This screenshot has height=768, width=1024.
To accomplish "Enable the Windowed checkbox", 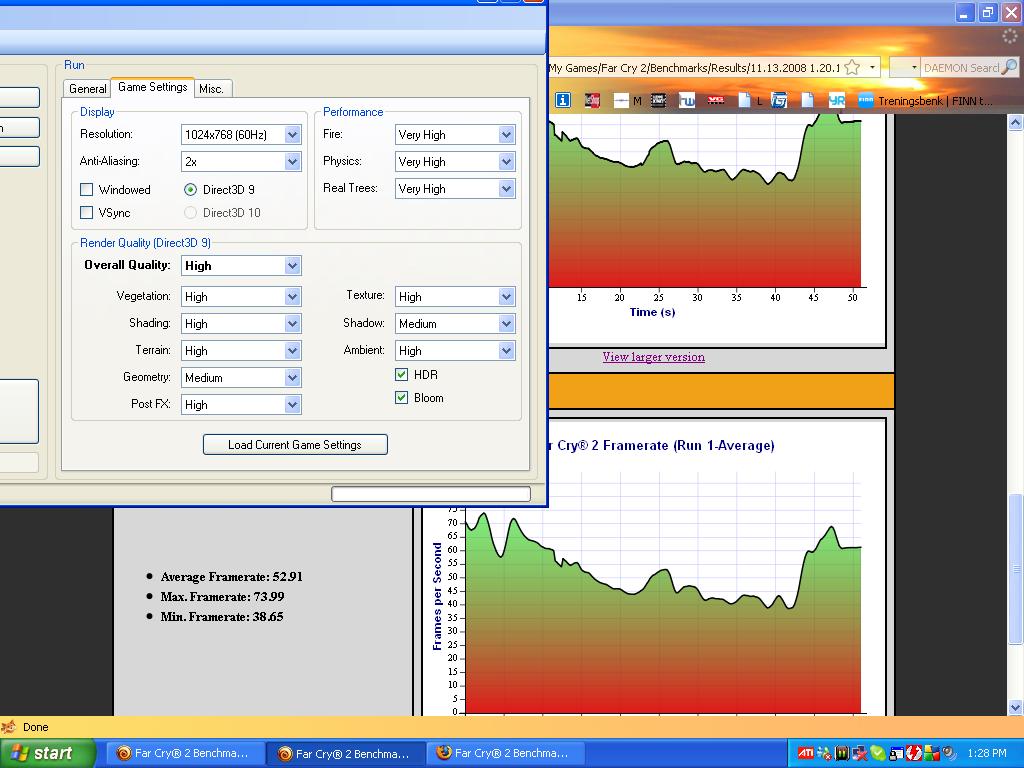I will tap(86, 189).
